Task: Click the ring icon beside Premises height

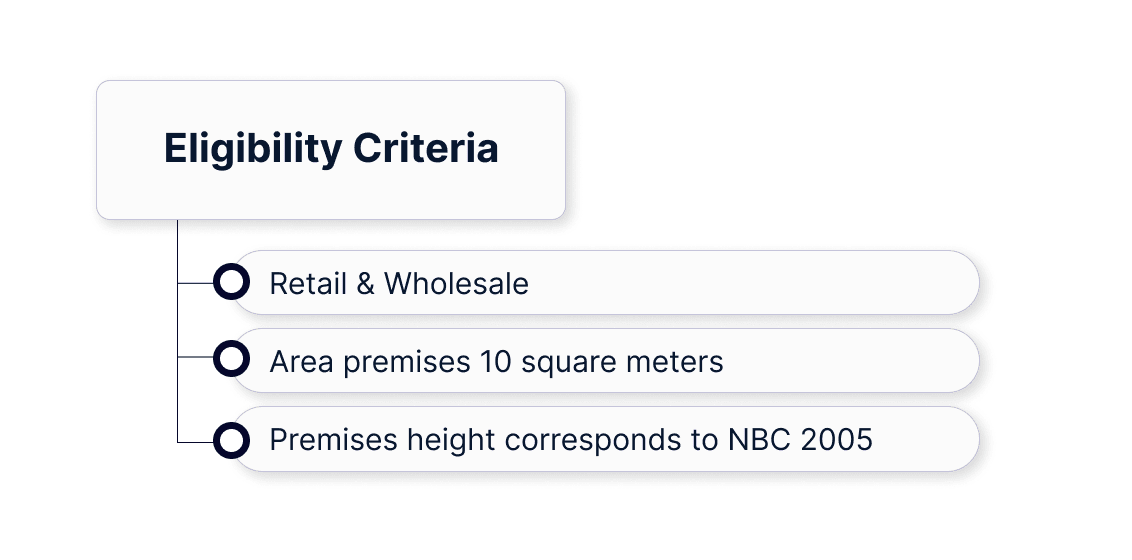Action: (231, 439)
